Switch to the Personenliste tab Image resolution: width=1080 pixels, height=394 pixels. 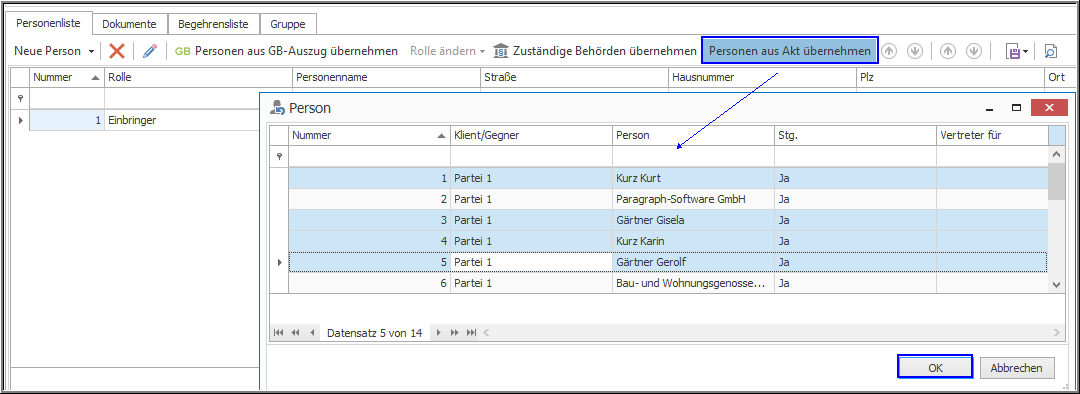(48, 23)
